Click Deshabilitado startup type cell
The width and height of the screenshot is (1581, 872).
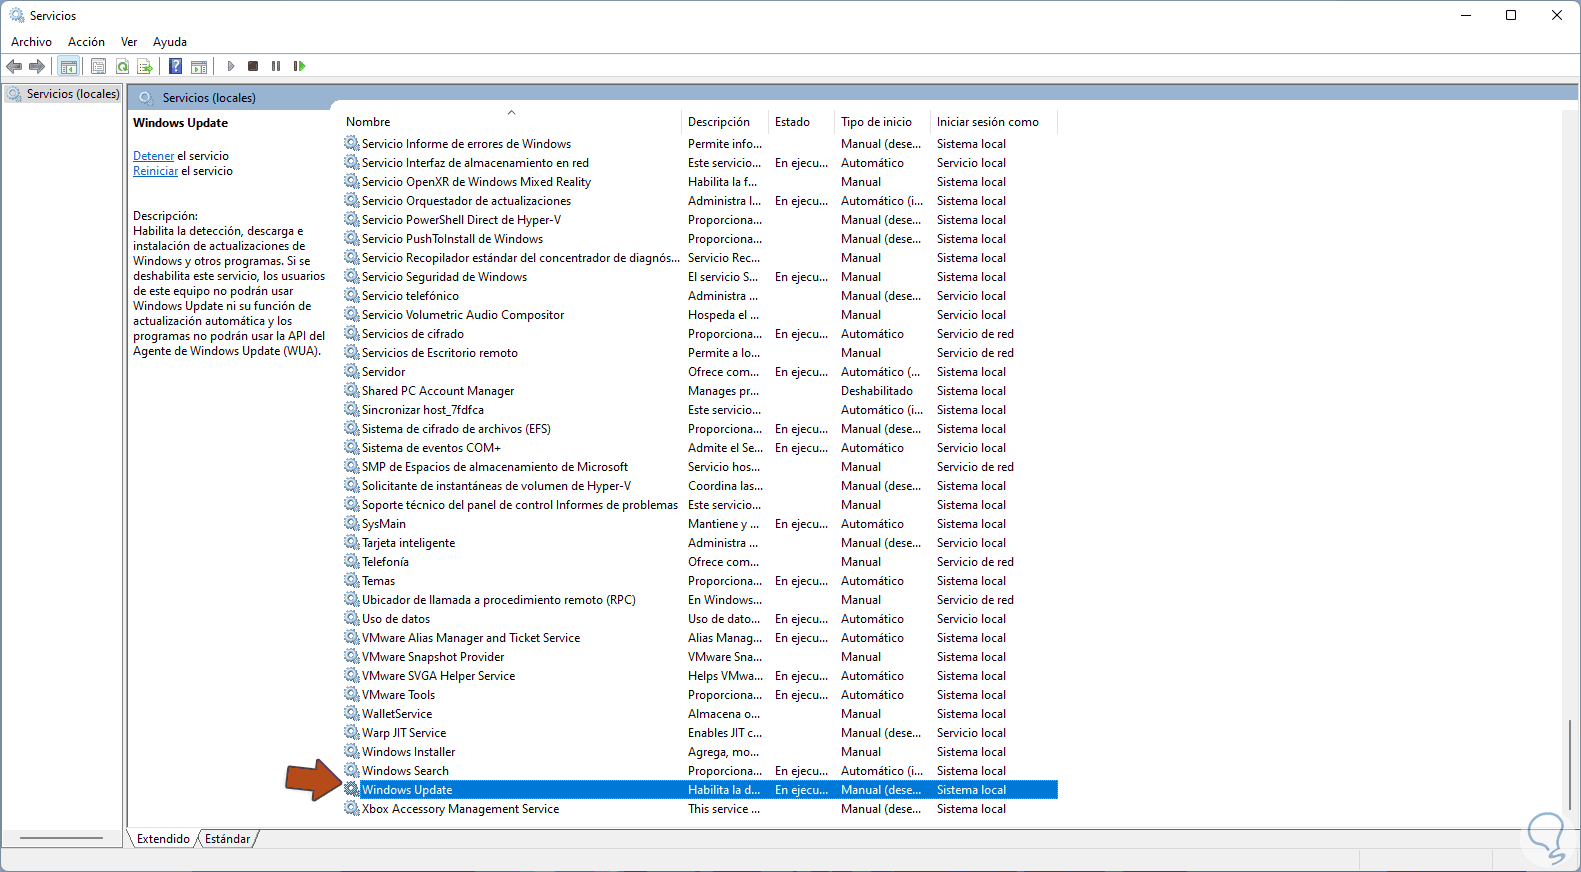[x=877, y=391]
